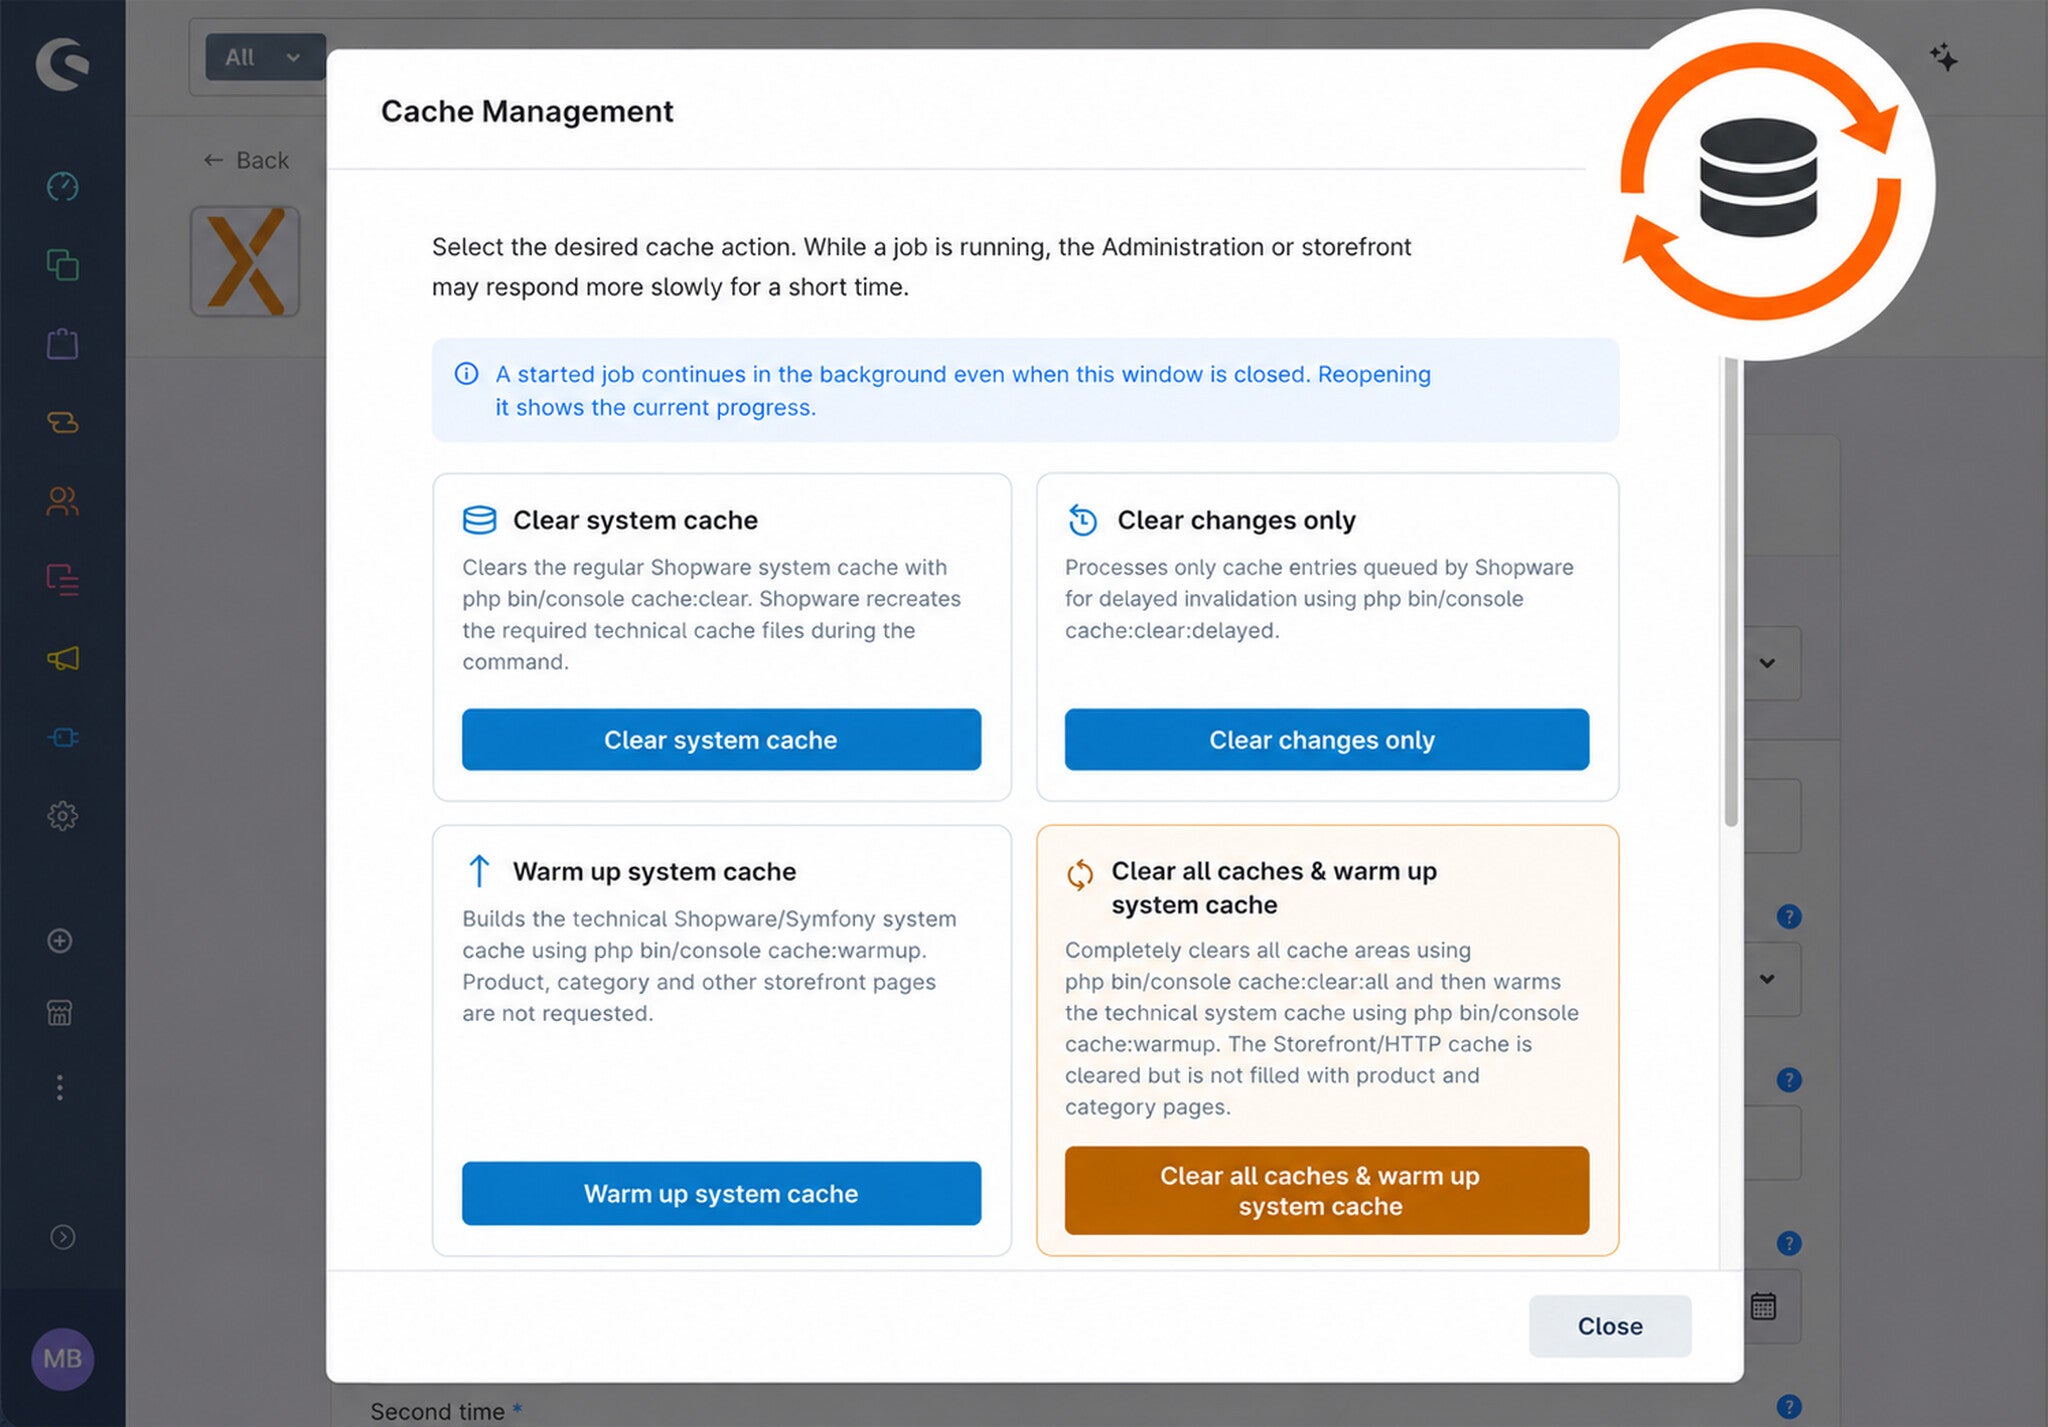Click the 'Clear changes only' card heading
2048x1427 pixels.
pos(1236,520)
